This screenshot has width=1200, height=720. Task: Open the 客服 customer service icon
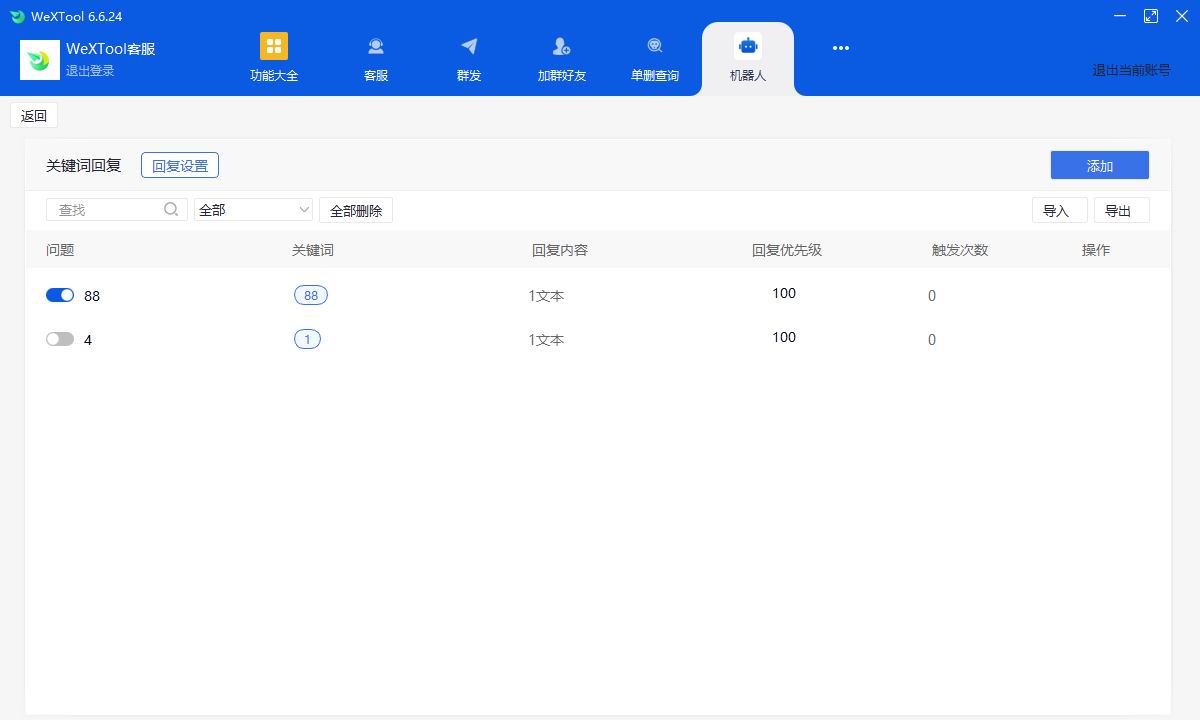click(x=376, y=46)
